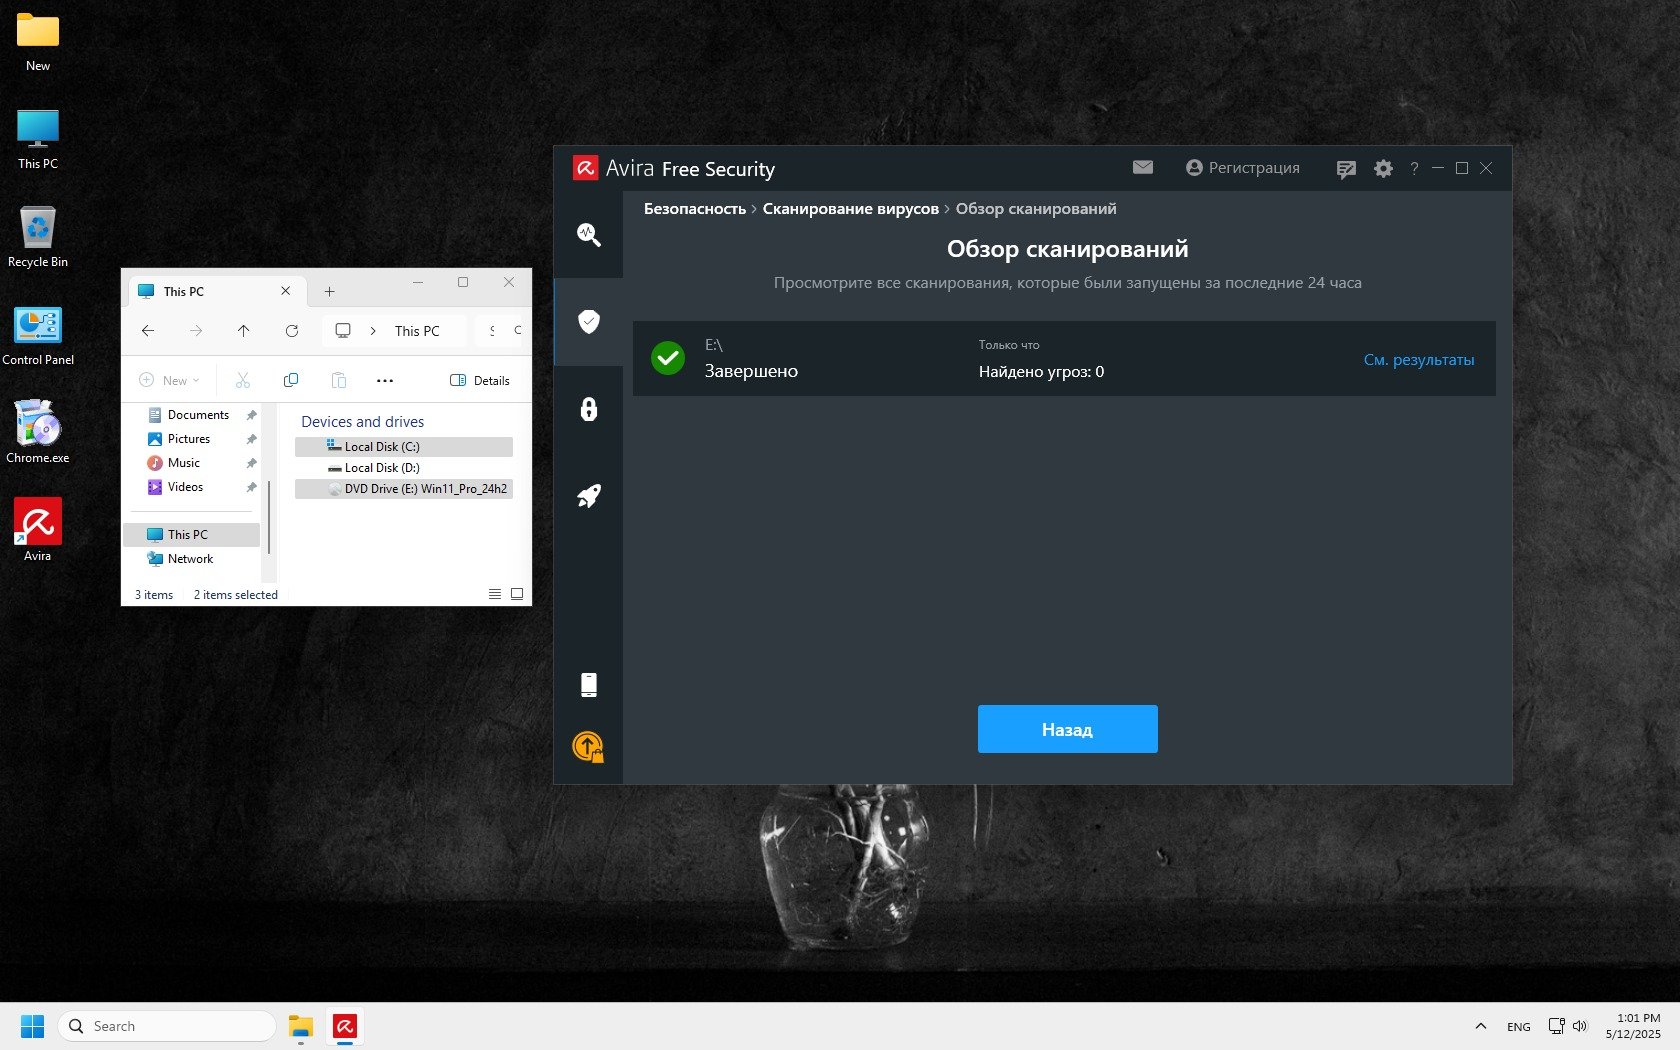Viewport: 1680px width, 1050px height.
Task: Open the Performance rocket section in Avira sidebar
Action: pyautogui.click(x=589, y=496)
